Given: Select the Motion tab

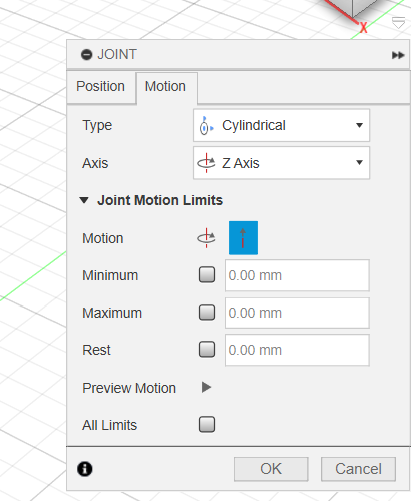Looking at the screenshot, I should pos(166,86).
